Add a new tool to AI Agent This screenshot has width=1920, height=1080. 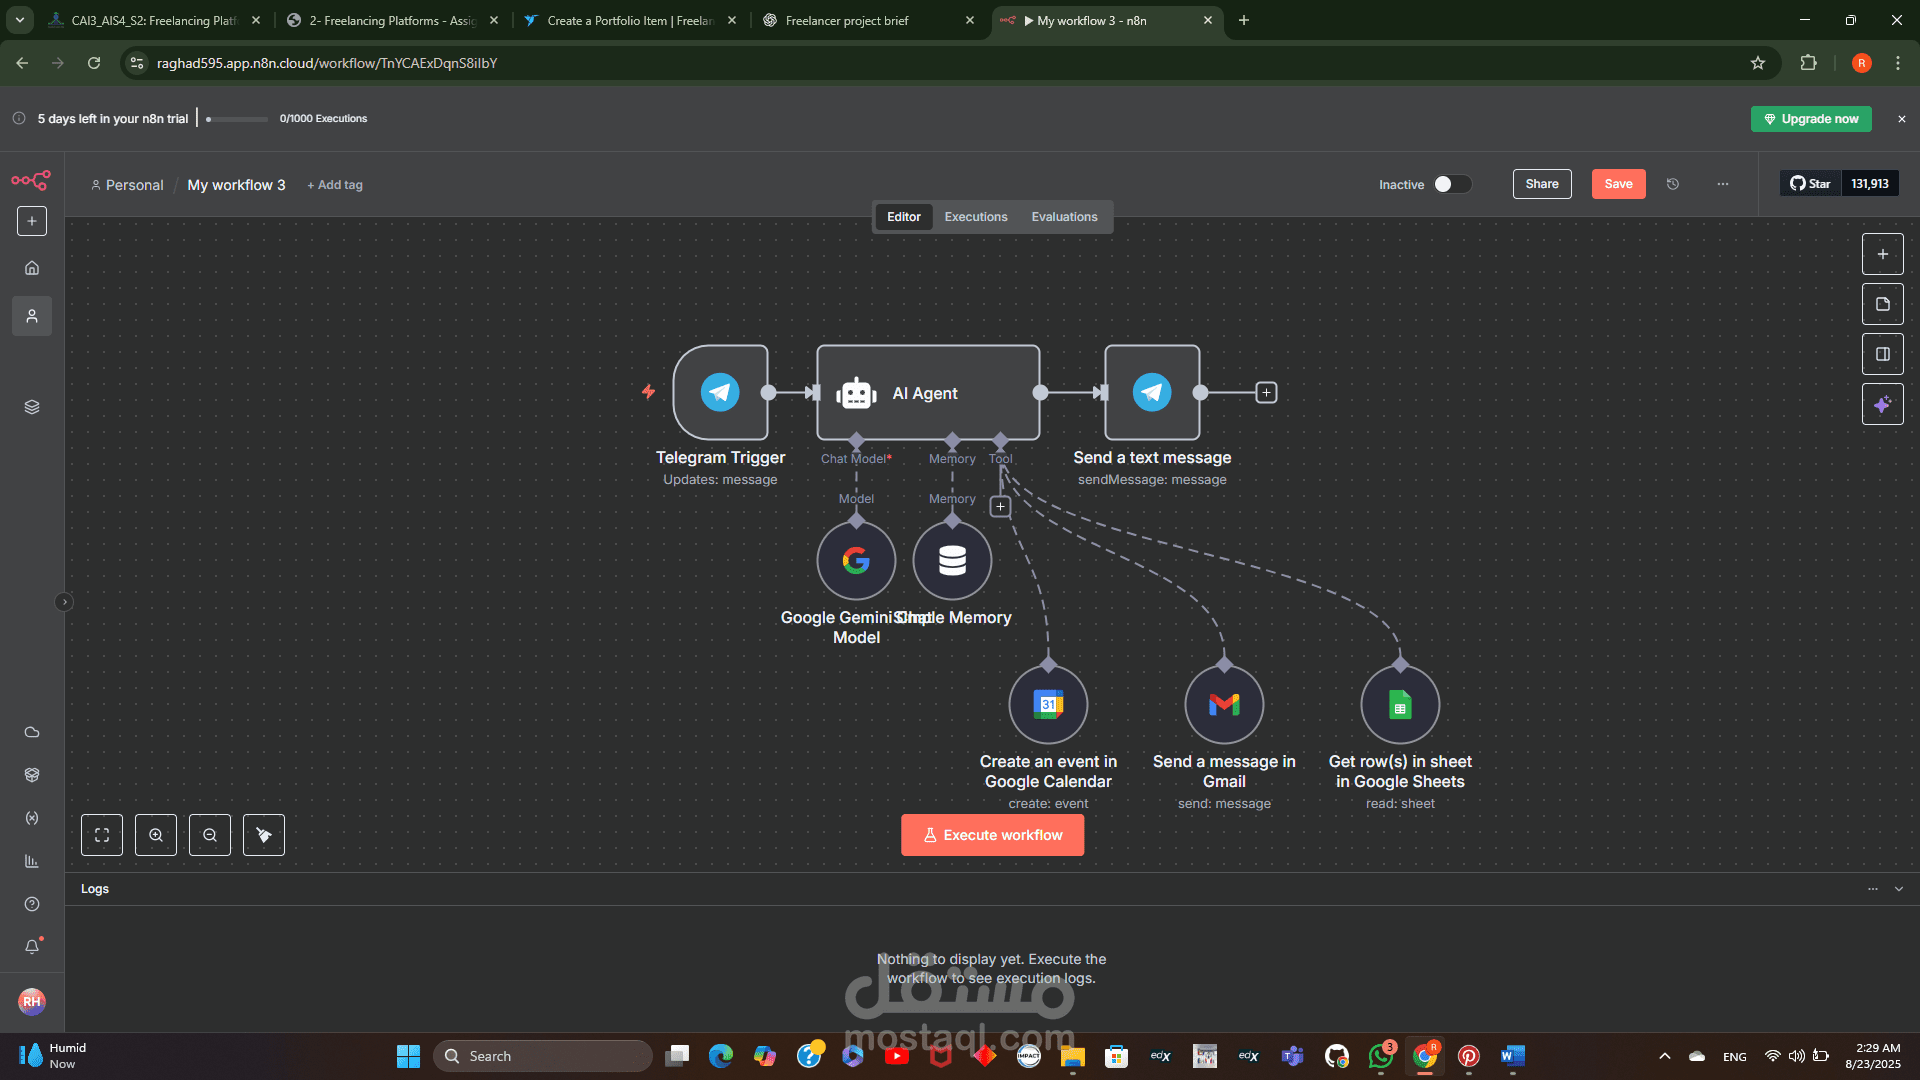point(1000,506)
